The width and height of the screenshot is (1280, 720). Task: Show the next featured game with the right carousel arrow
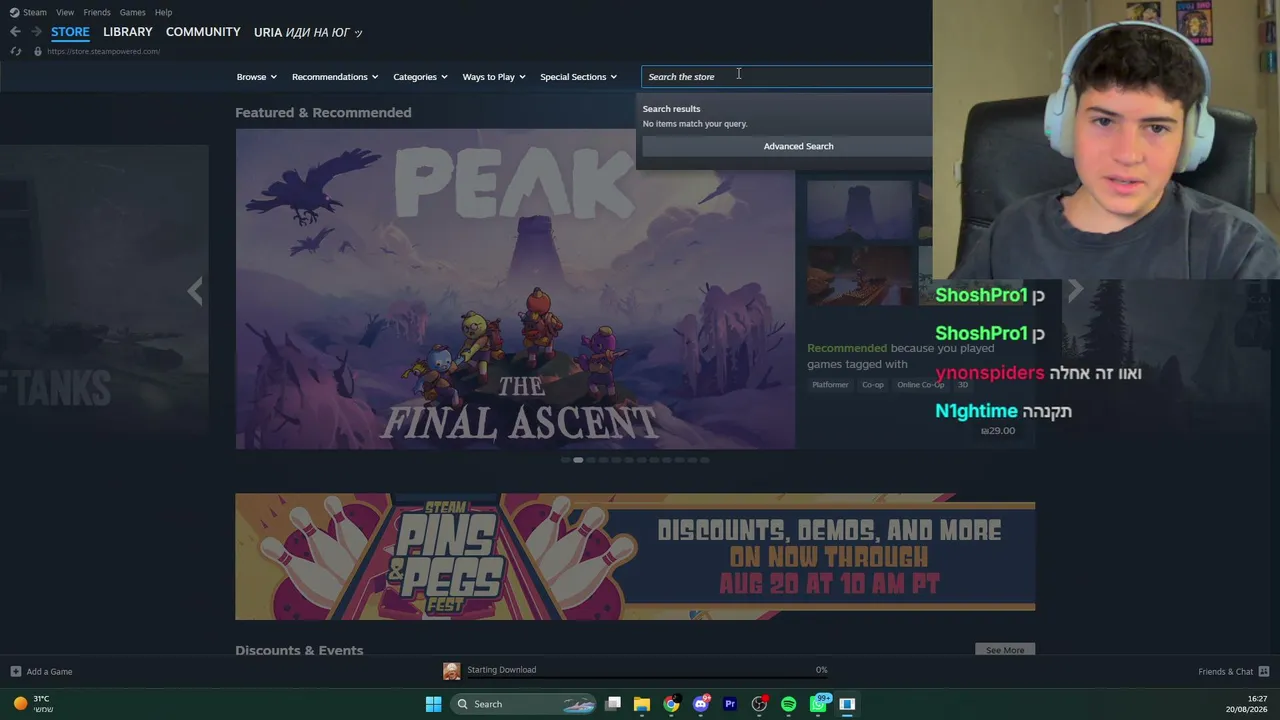1075,290
